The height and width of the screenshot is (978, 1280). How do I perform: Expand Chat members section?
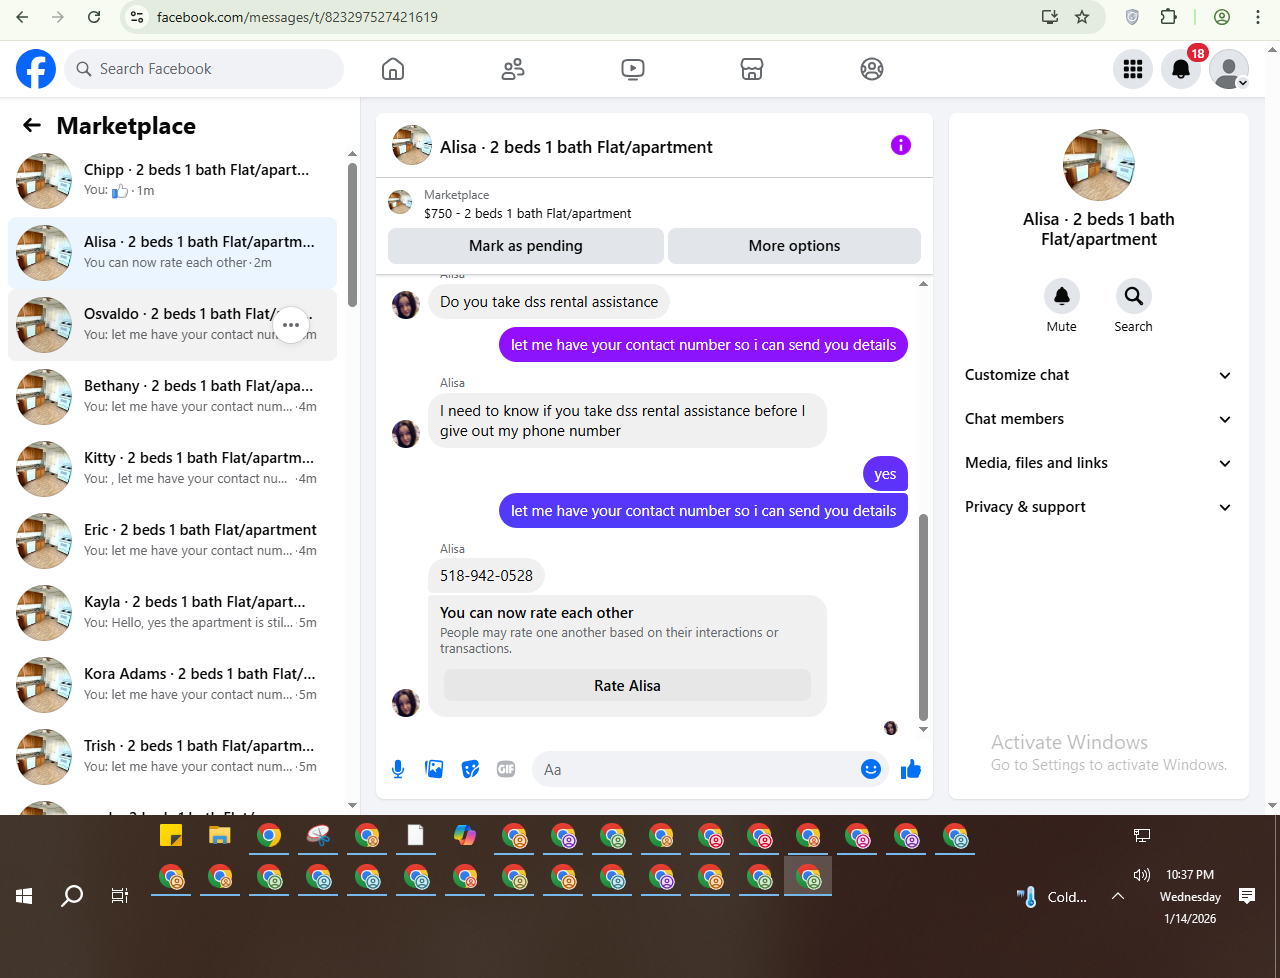(1098, 419)
